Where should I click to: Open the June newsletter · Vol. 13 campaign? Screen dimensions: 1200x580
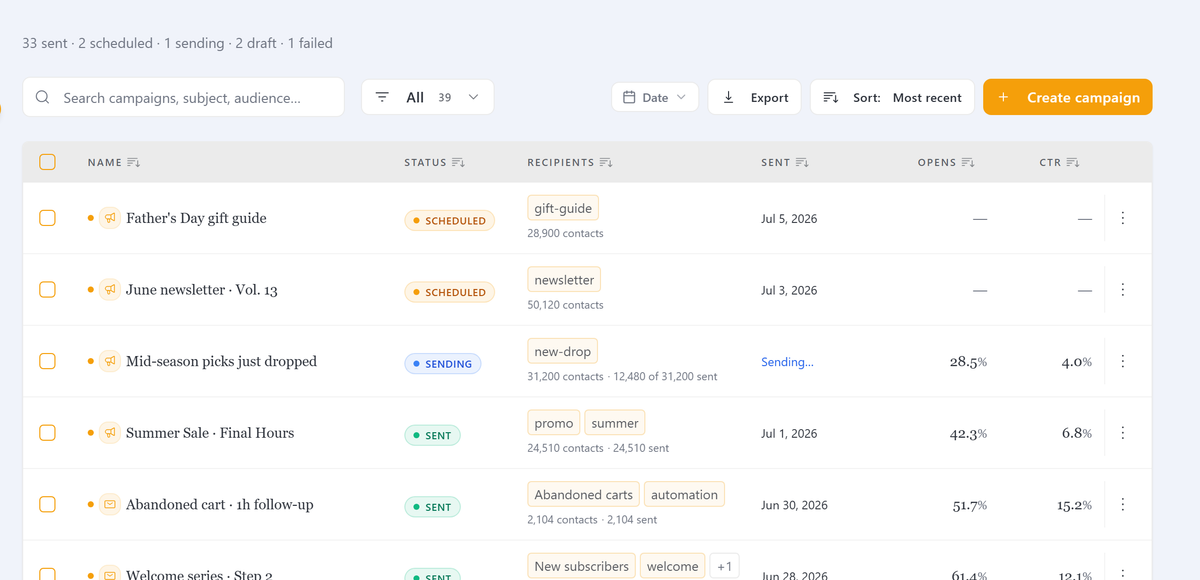[x=202, y=290]
